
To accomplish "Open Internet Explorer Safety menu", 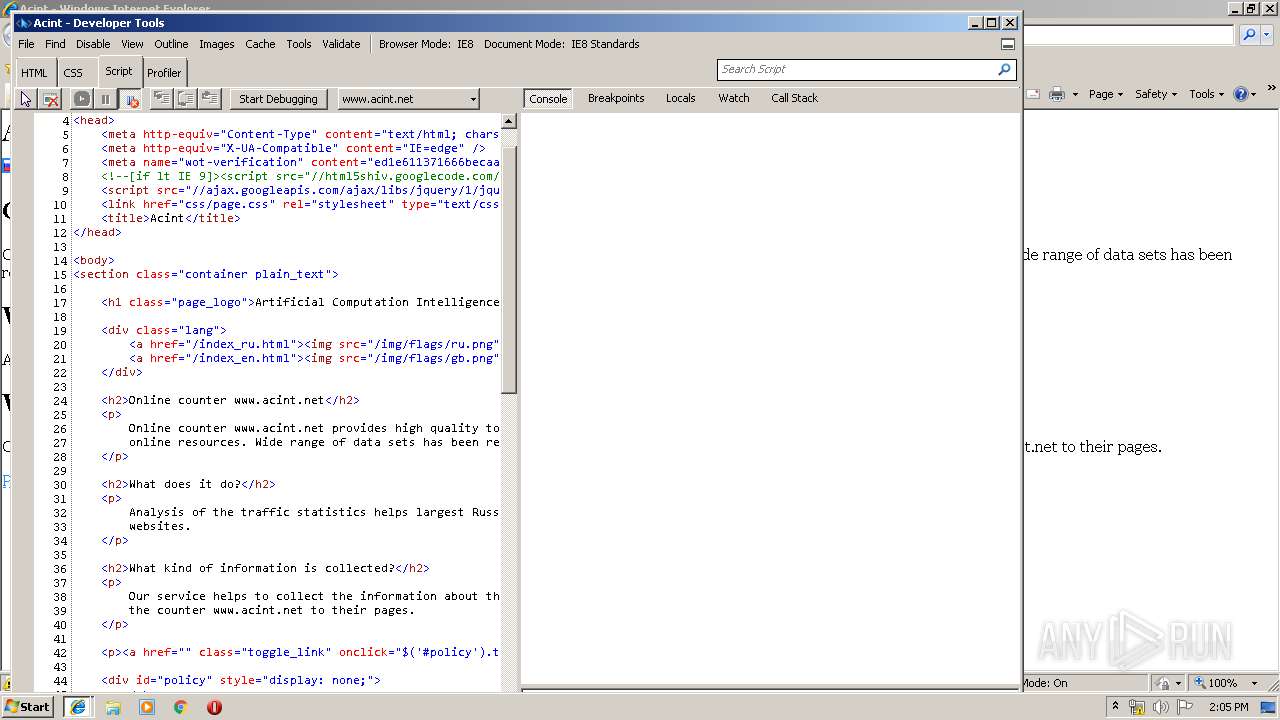I will point(1155,94).
